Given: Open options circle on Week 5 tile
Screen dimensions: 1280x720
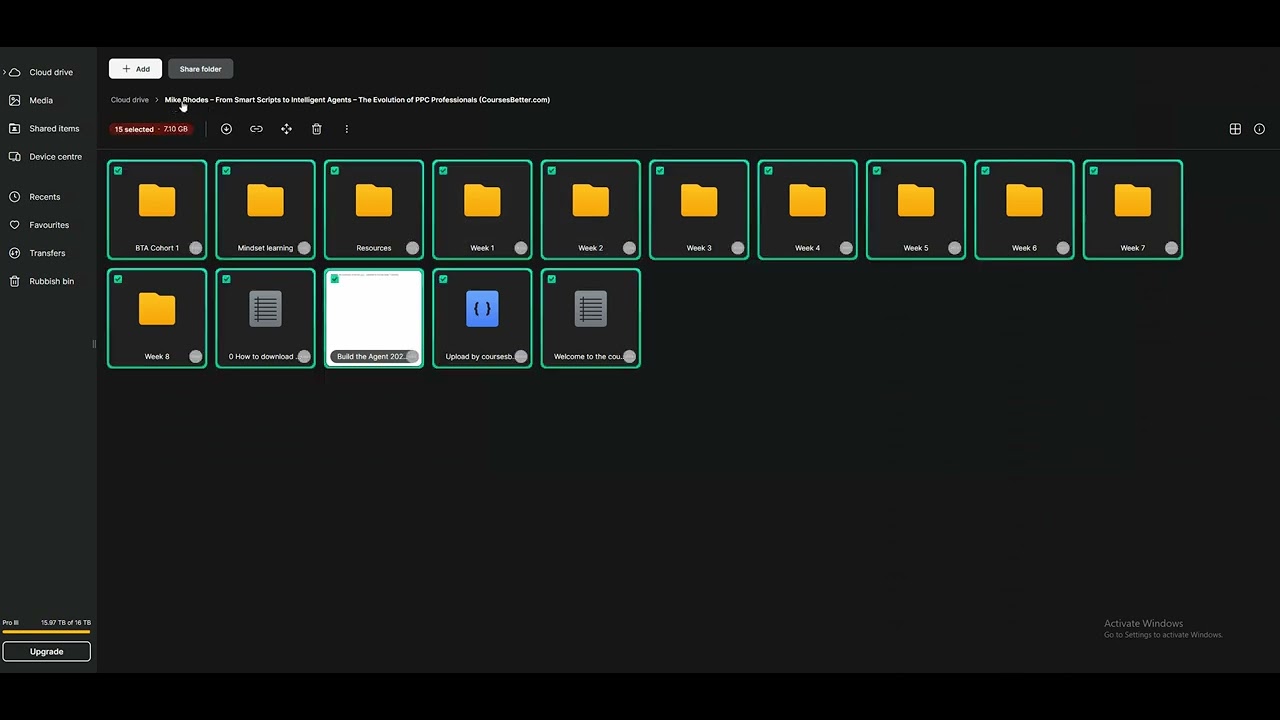Looking at the screenshot, I should click(954, 248).
